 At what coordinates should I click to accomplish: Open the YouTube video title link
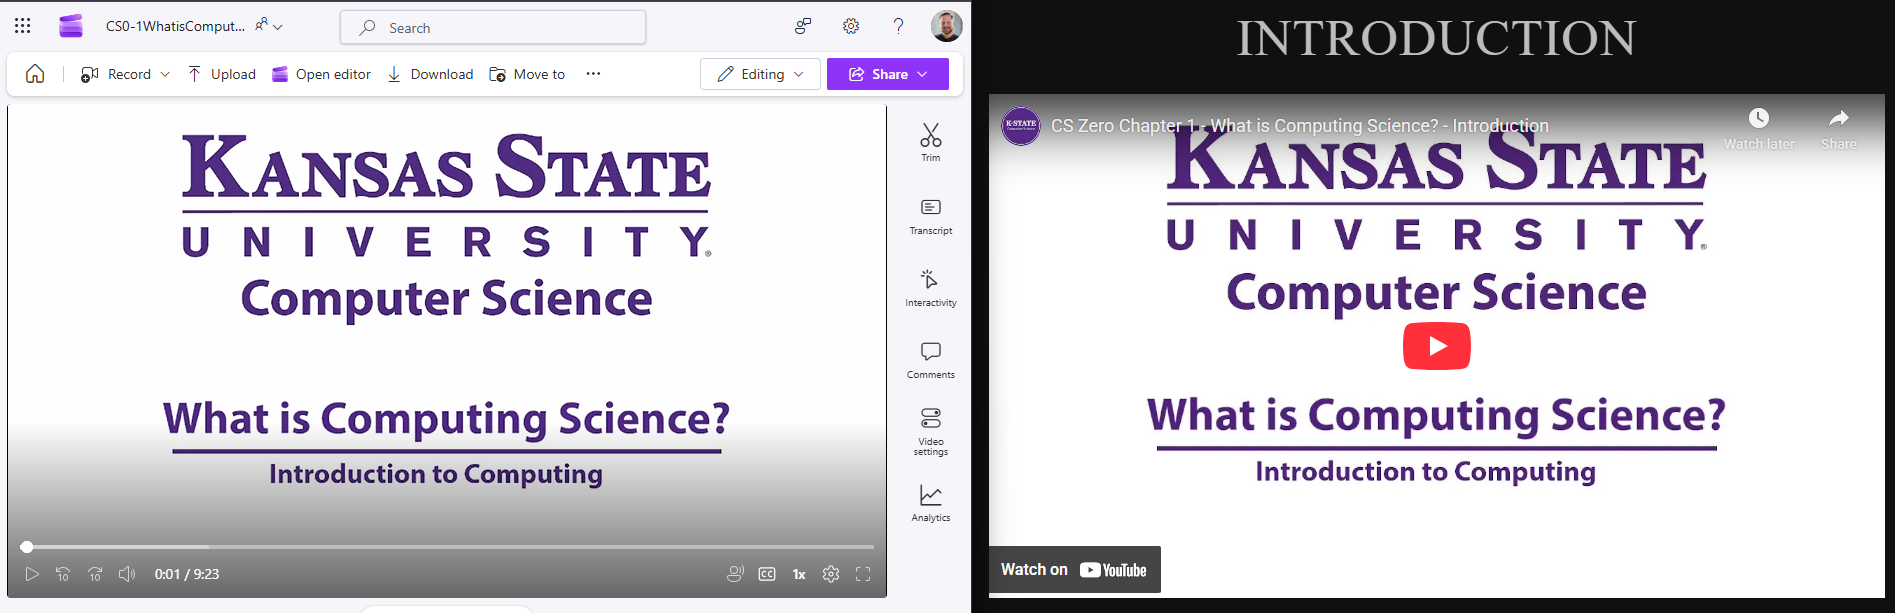pos(1300,126)
